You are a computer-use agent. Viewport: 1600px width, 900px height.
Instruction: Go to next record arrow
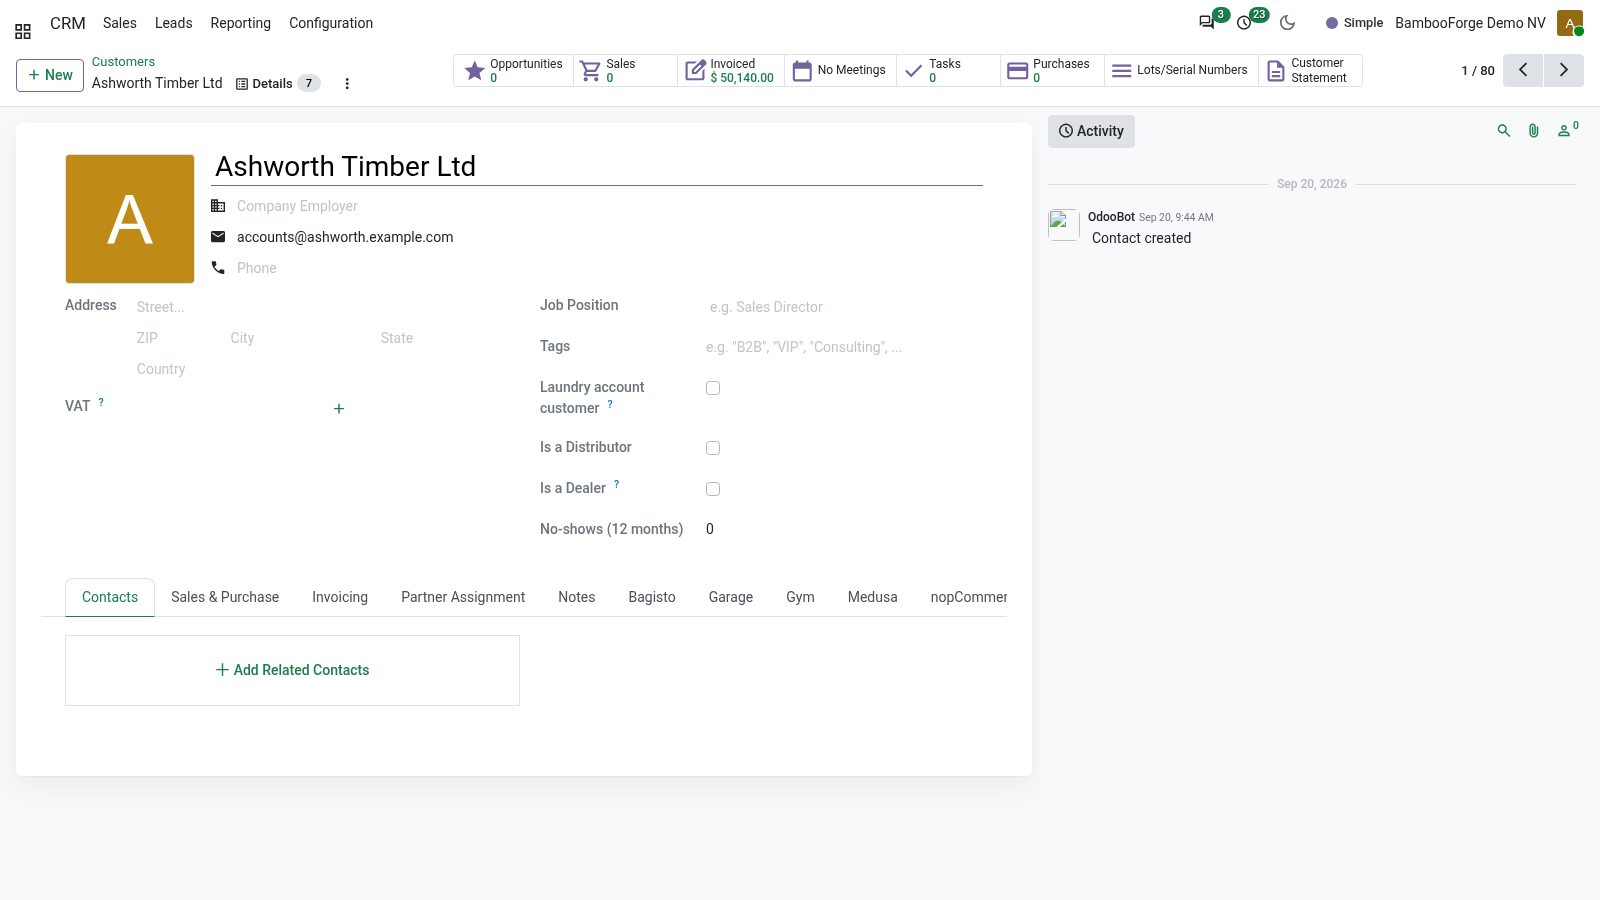[1564, 70]
